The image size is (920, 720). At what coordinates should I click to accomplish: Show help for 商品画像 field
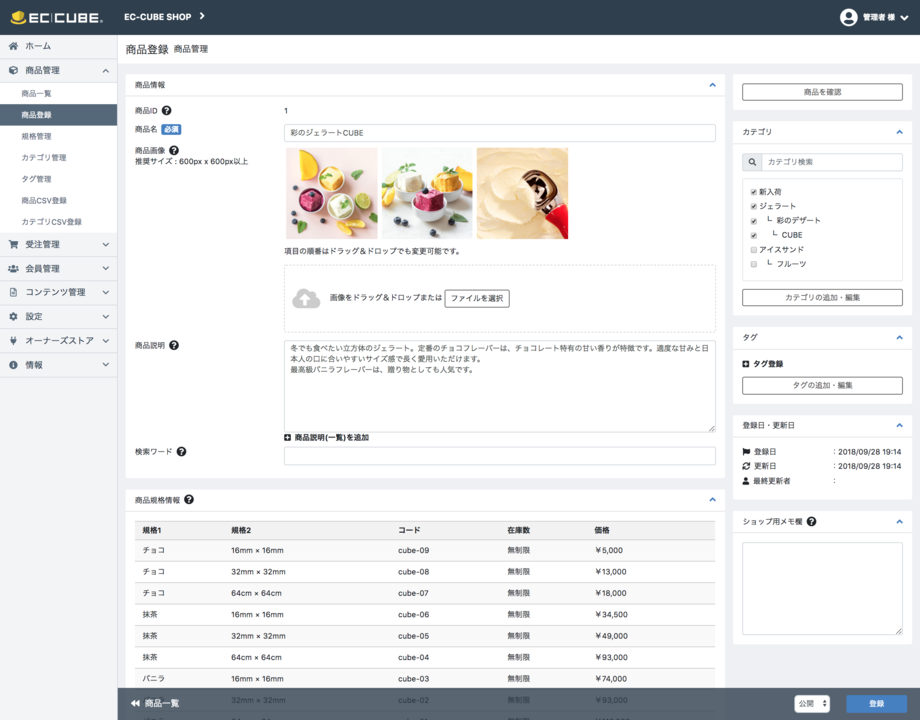tap(174, 150)
